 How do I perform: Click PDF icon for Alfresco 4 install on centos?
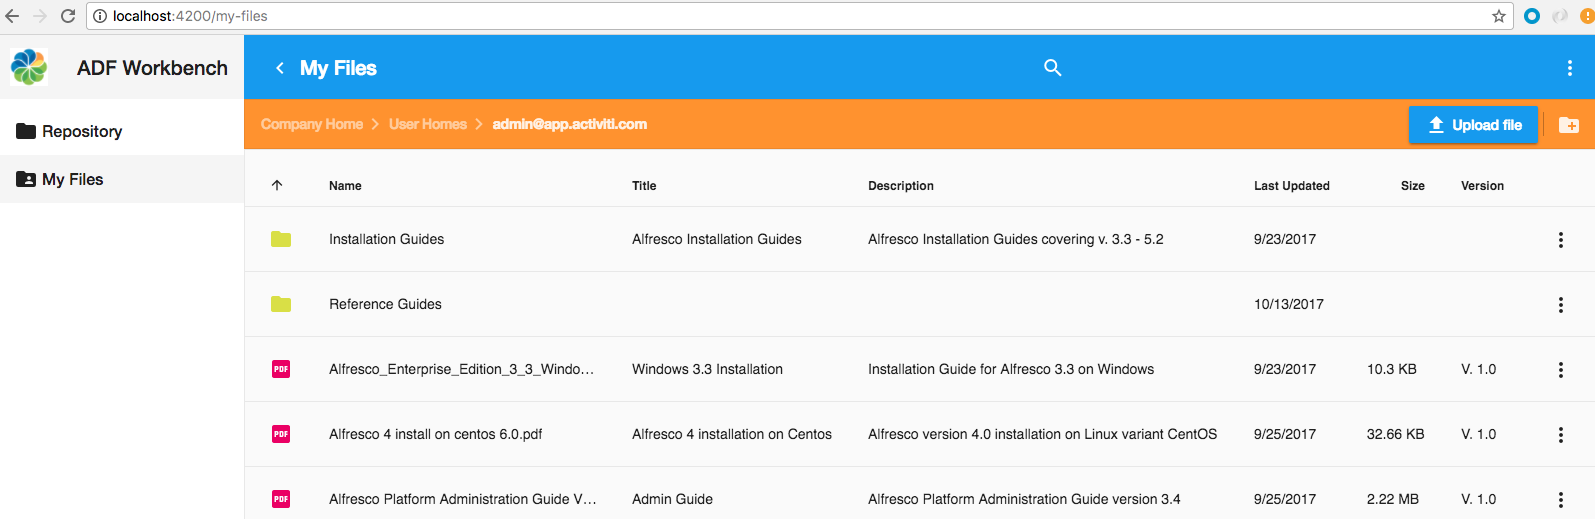281,434
